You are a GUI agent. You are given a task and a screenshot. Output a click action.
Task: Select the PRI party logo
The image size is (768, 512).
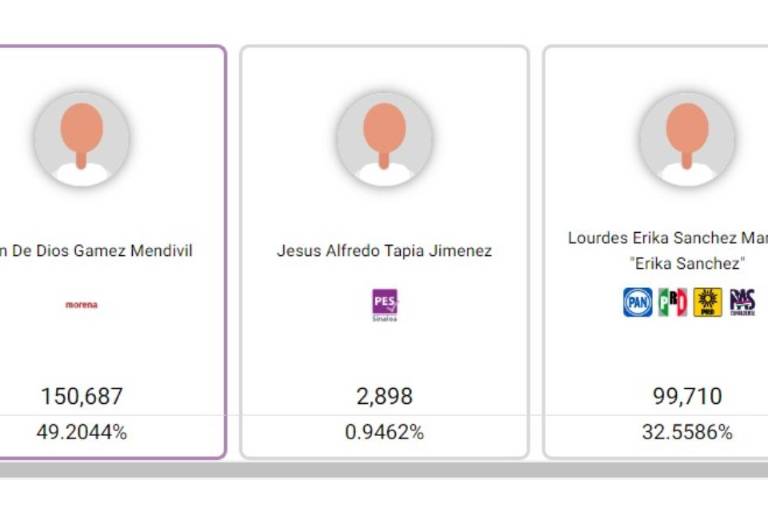(673, 302)
